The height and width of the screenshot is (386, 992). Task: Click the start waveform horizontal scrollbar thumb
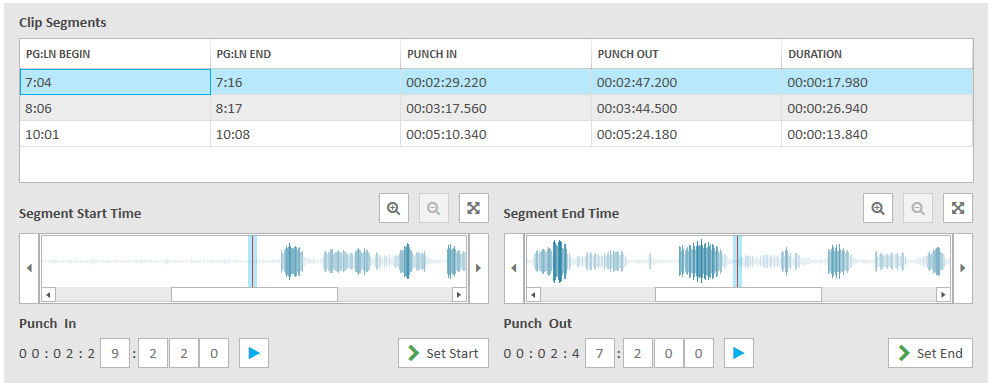[x=254, y=294]
